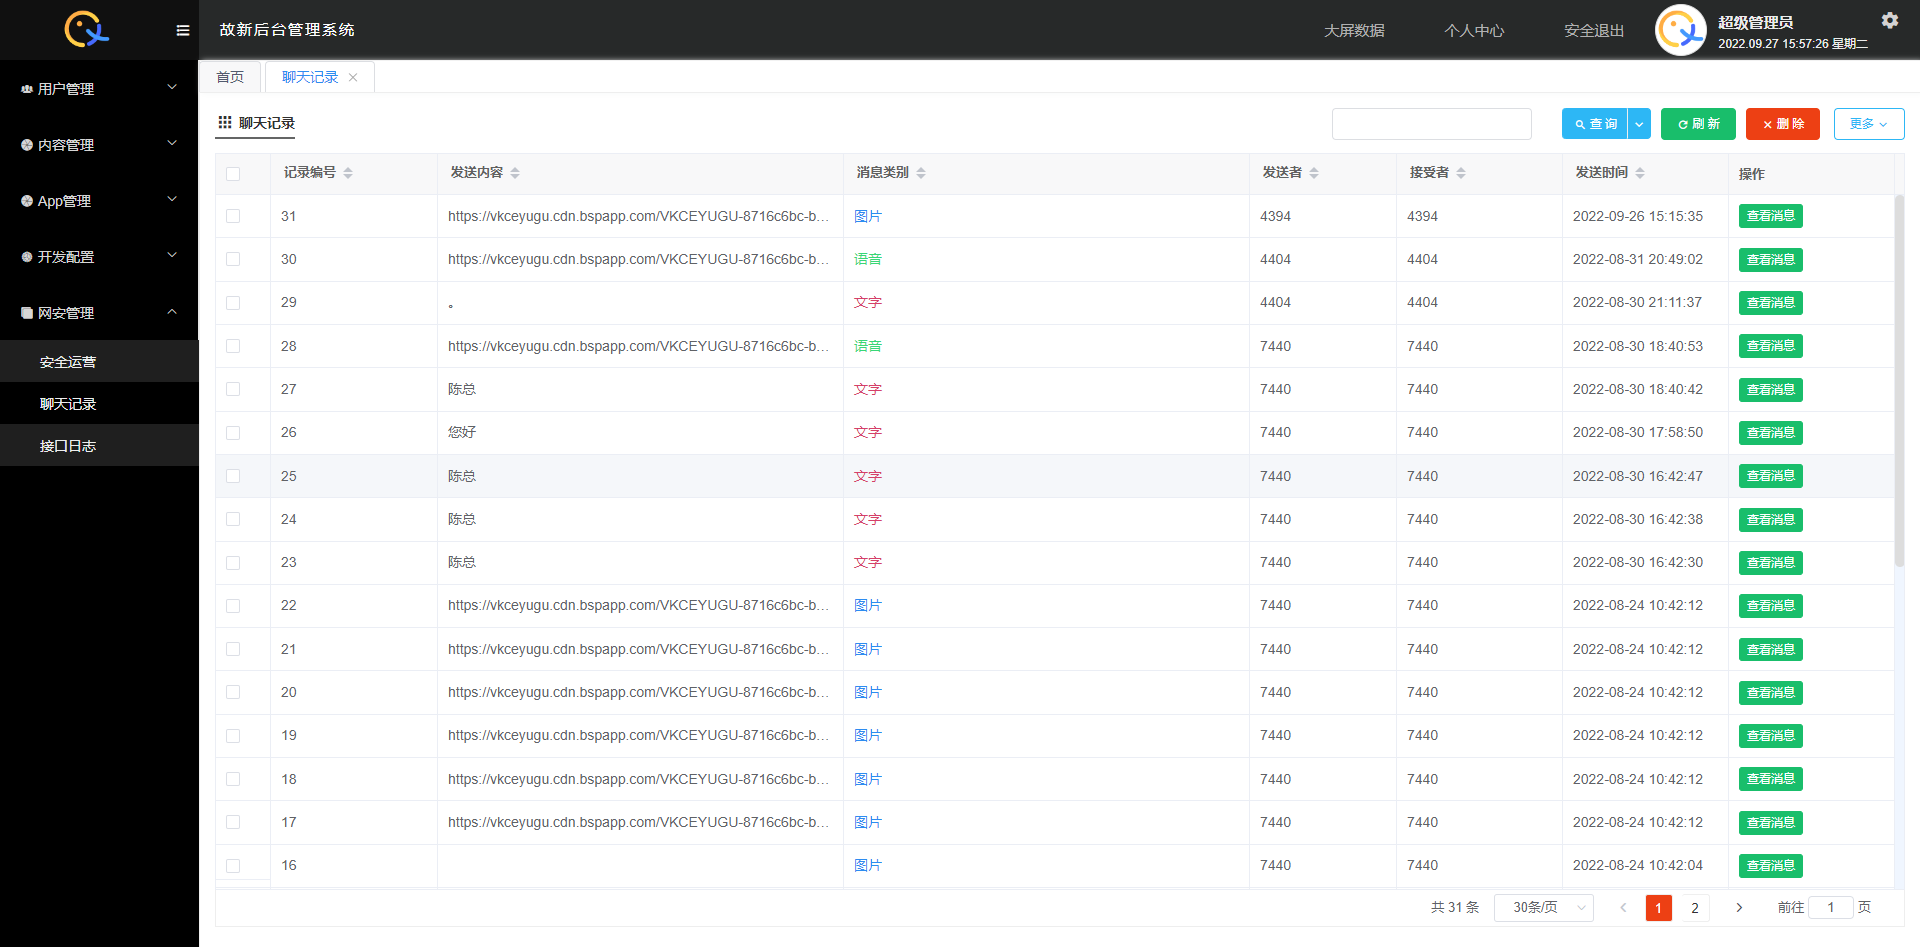The image size is (1920, 947).
Task: Open the 30条/页 page size dropdown
Action: pyautogui.click(x=1543, y=907)
